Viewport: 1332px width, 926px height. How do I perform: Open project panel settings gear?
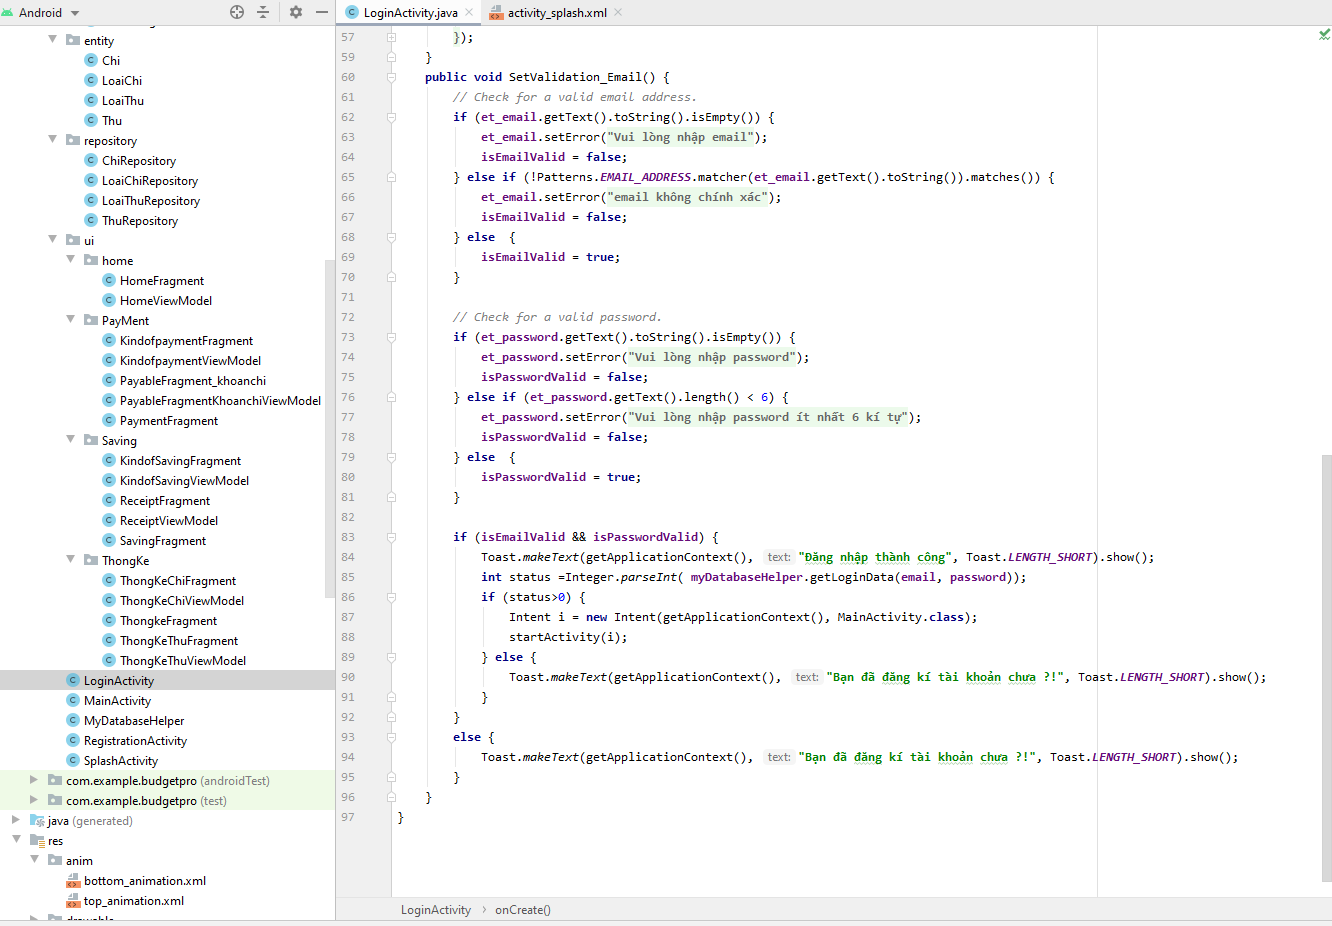pos(296,12)
